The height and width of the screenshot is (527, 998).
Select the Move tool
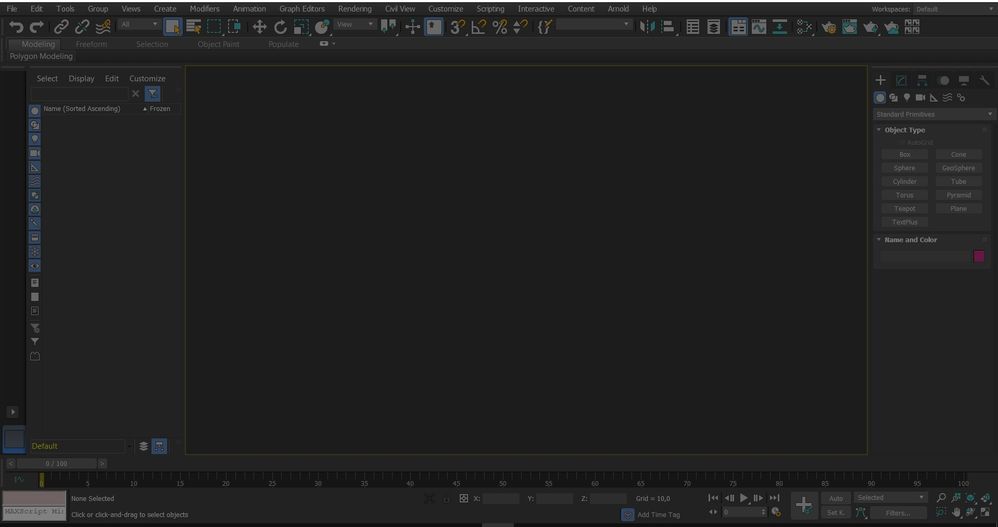pos(260,27)
